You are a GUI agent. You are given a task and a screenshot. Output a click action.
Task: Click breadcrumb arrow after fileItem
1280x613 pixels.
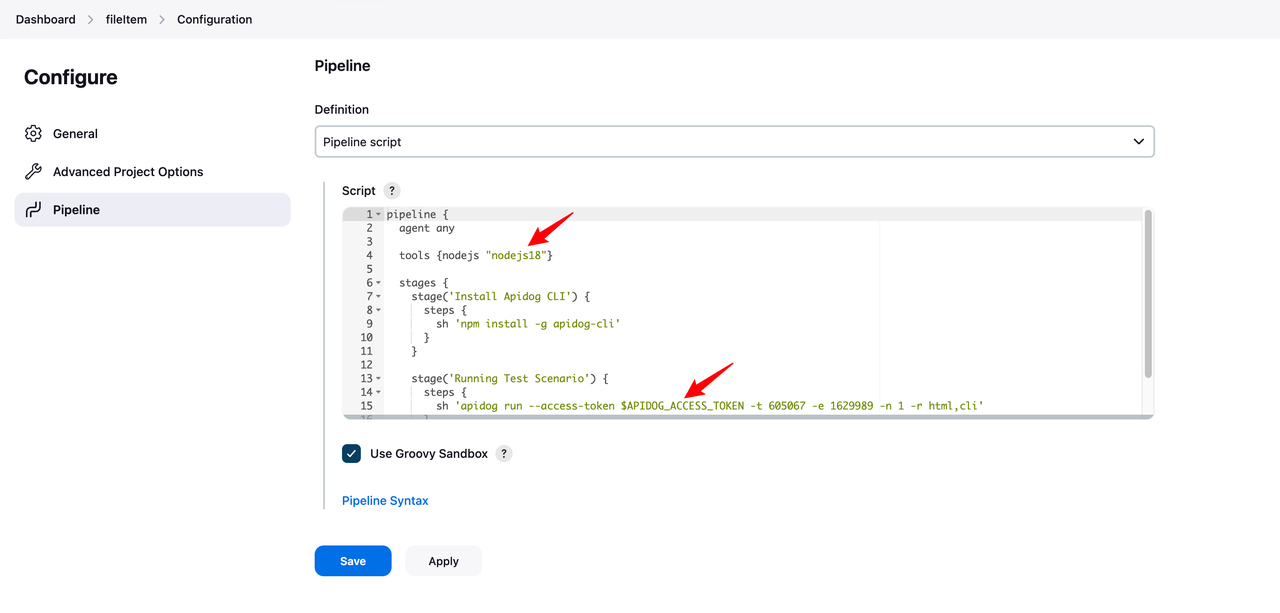162,20
